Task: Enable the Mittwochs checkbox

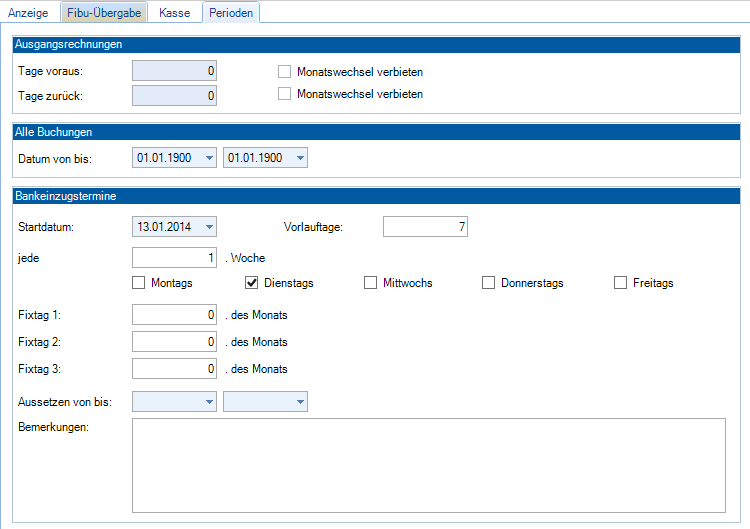Action: click(x=371, y=283)
